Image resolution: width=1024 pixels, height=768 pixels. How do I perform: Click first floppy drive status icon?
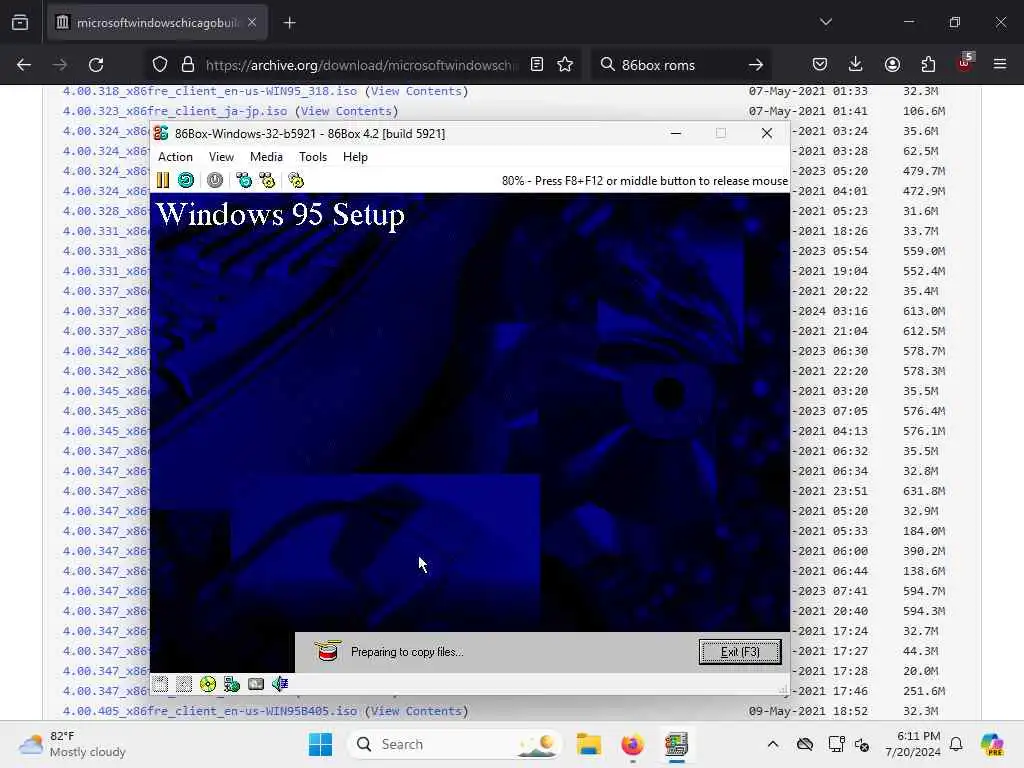pyautogui.click(x=160, y=684)
